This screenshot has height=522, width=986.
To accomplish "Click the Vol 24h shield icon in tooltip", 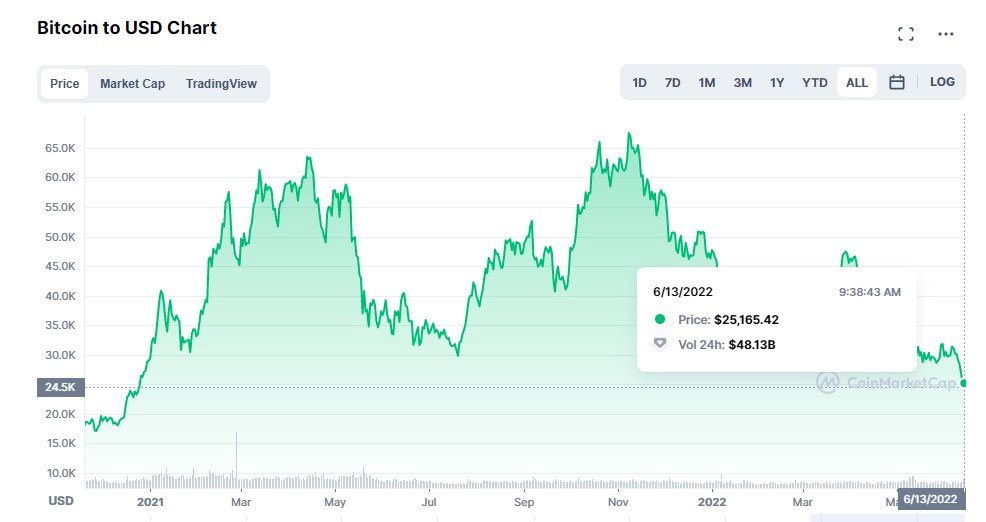I will 660,344.
